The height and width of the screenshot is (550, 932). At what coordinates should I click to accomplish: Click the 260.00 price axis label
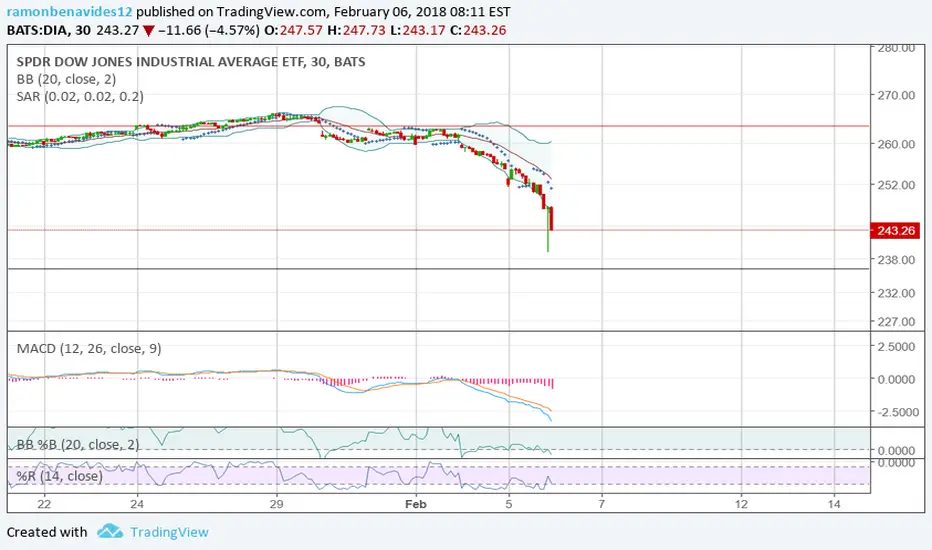[896, 144]
